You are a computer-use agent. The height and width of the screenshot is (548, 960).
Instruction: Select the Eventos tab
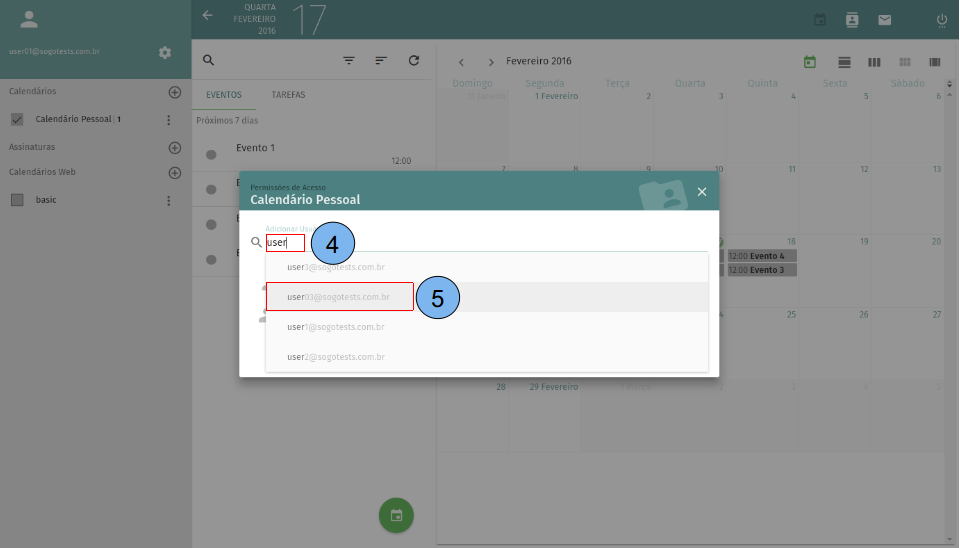click(223, 95)
